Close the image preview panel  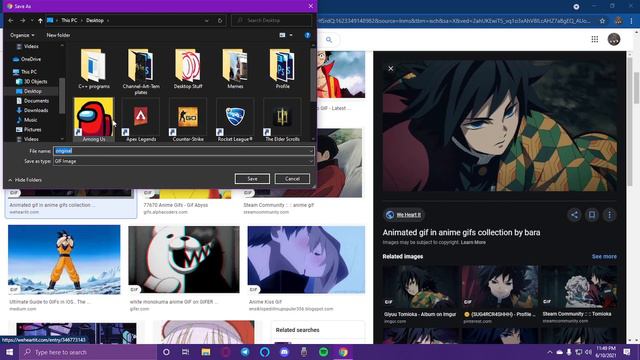(x=391, y=69)
